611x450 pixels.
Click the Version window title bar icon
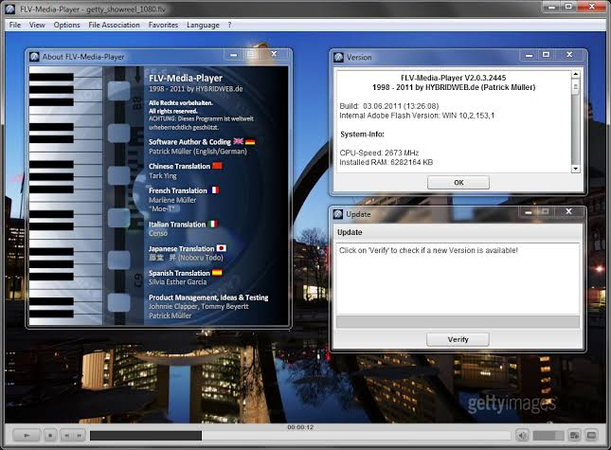tap(338, 56)
